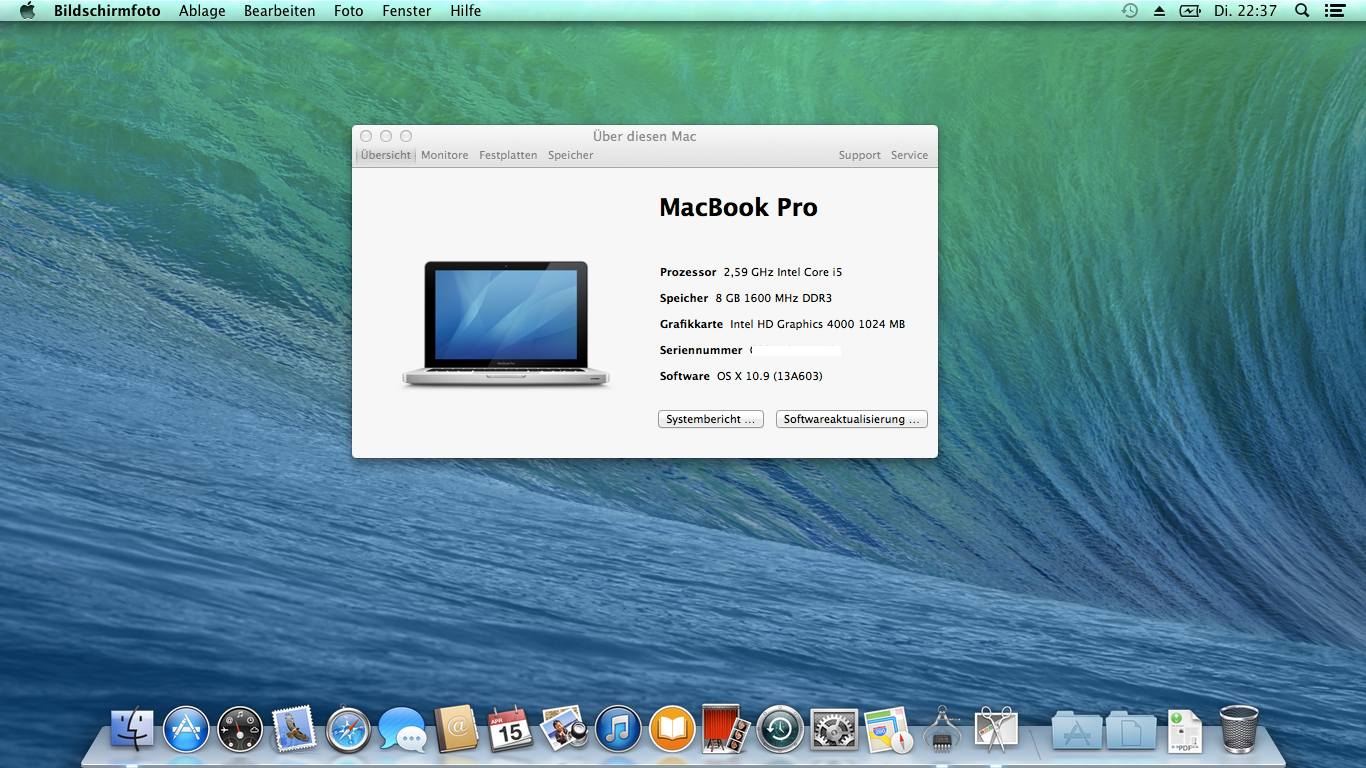Viewport: 1366px width, 768px height.
Task: Launch Safari from the dock
Action: pyautogui.click(x=348, y=729)
